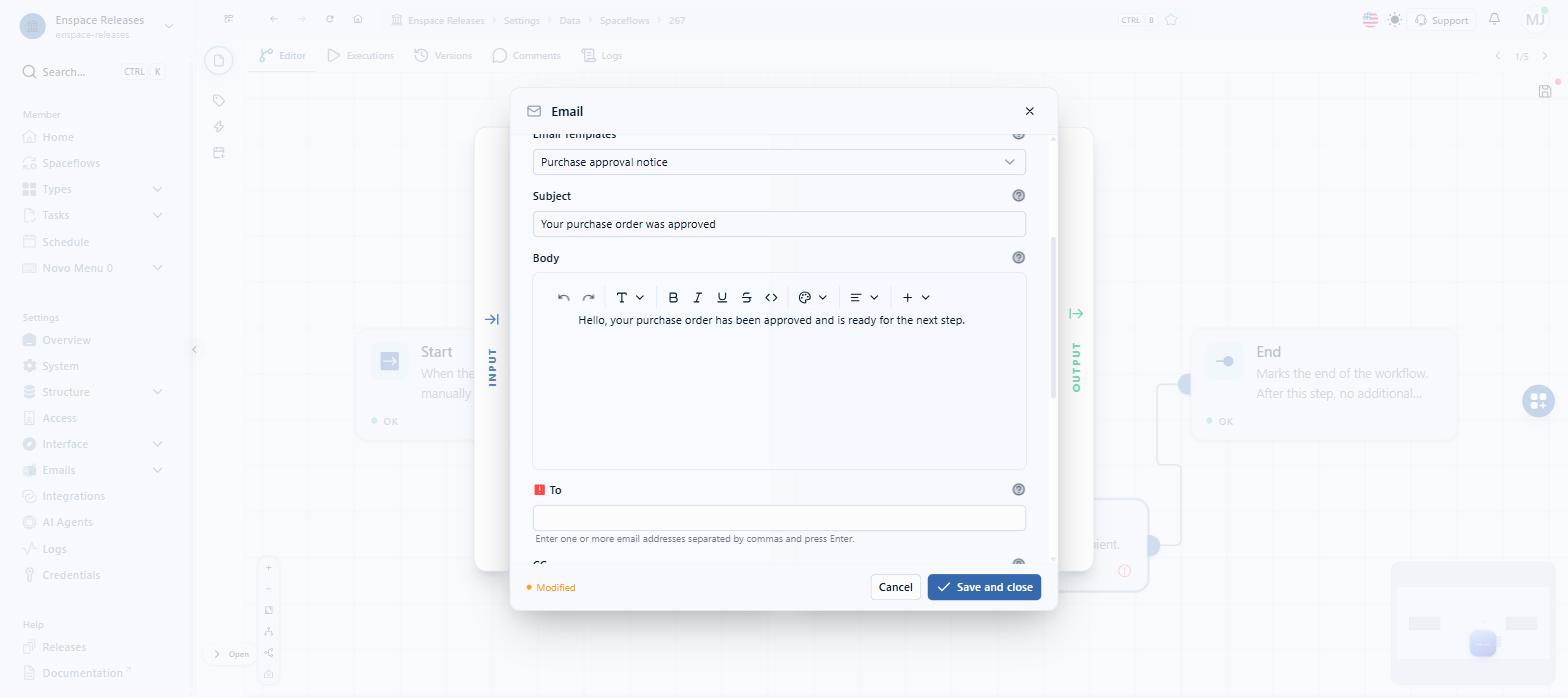The height and width of the screenshot is (698, 1568).
Task: Redo edit in Body editor
Action: 588,297
